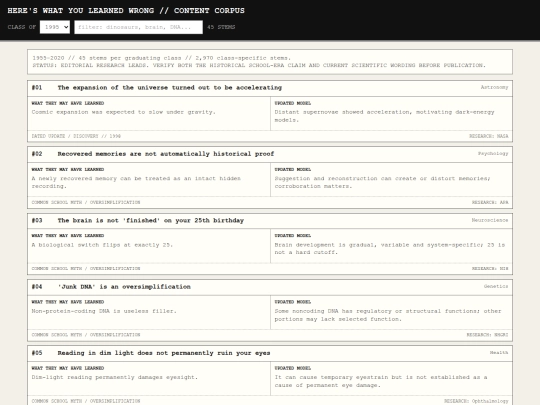Screen dimensions: 540x405
Task: Click 'Suggestion and reconstruction' updated model text
Action: click(382, 182)
